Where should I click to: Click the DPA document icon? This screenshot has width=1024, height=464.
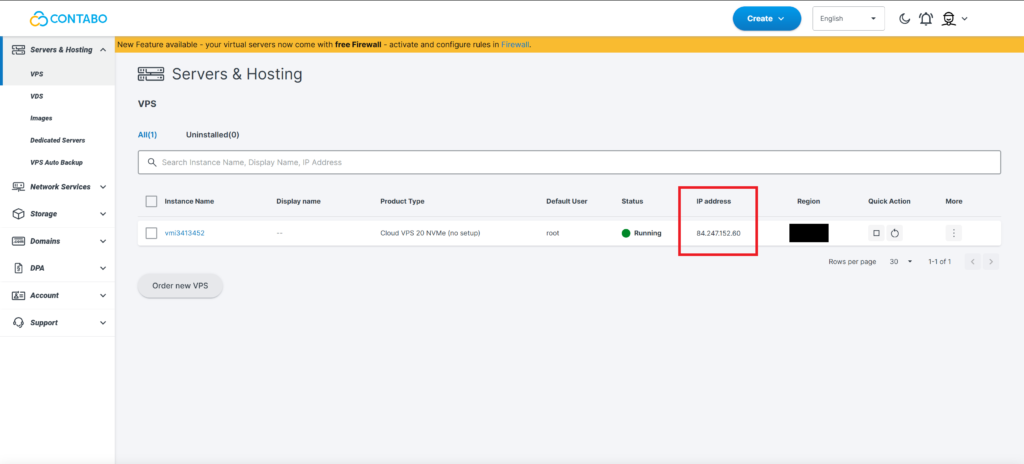18,268
